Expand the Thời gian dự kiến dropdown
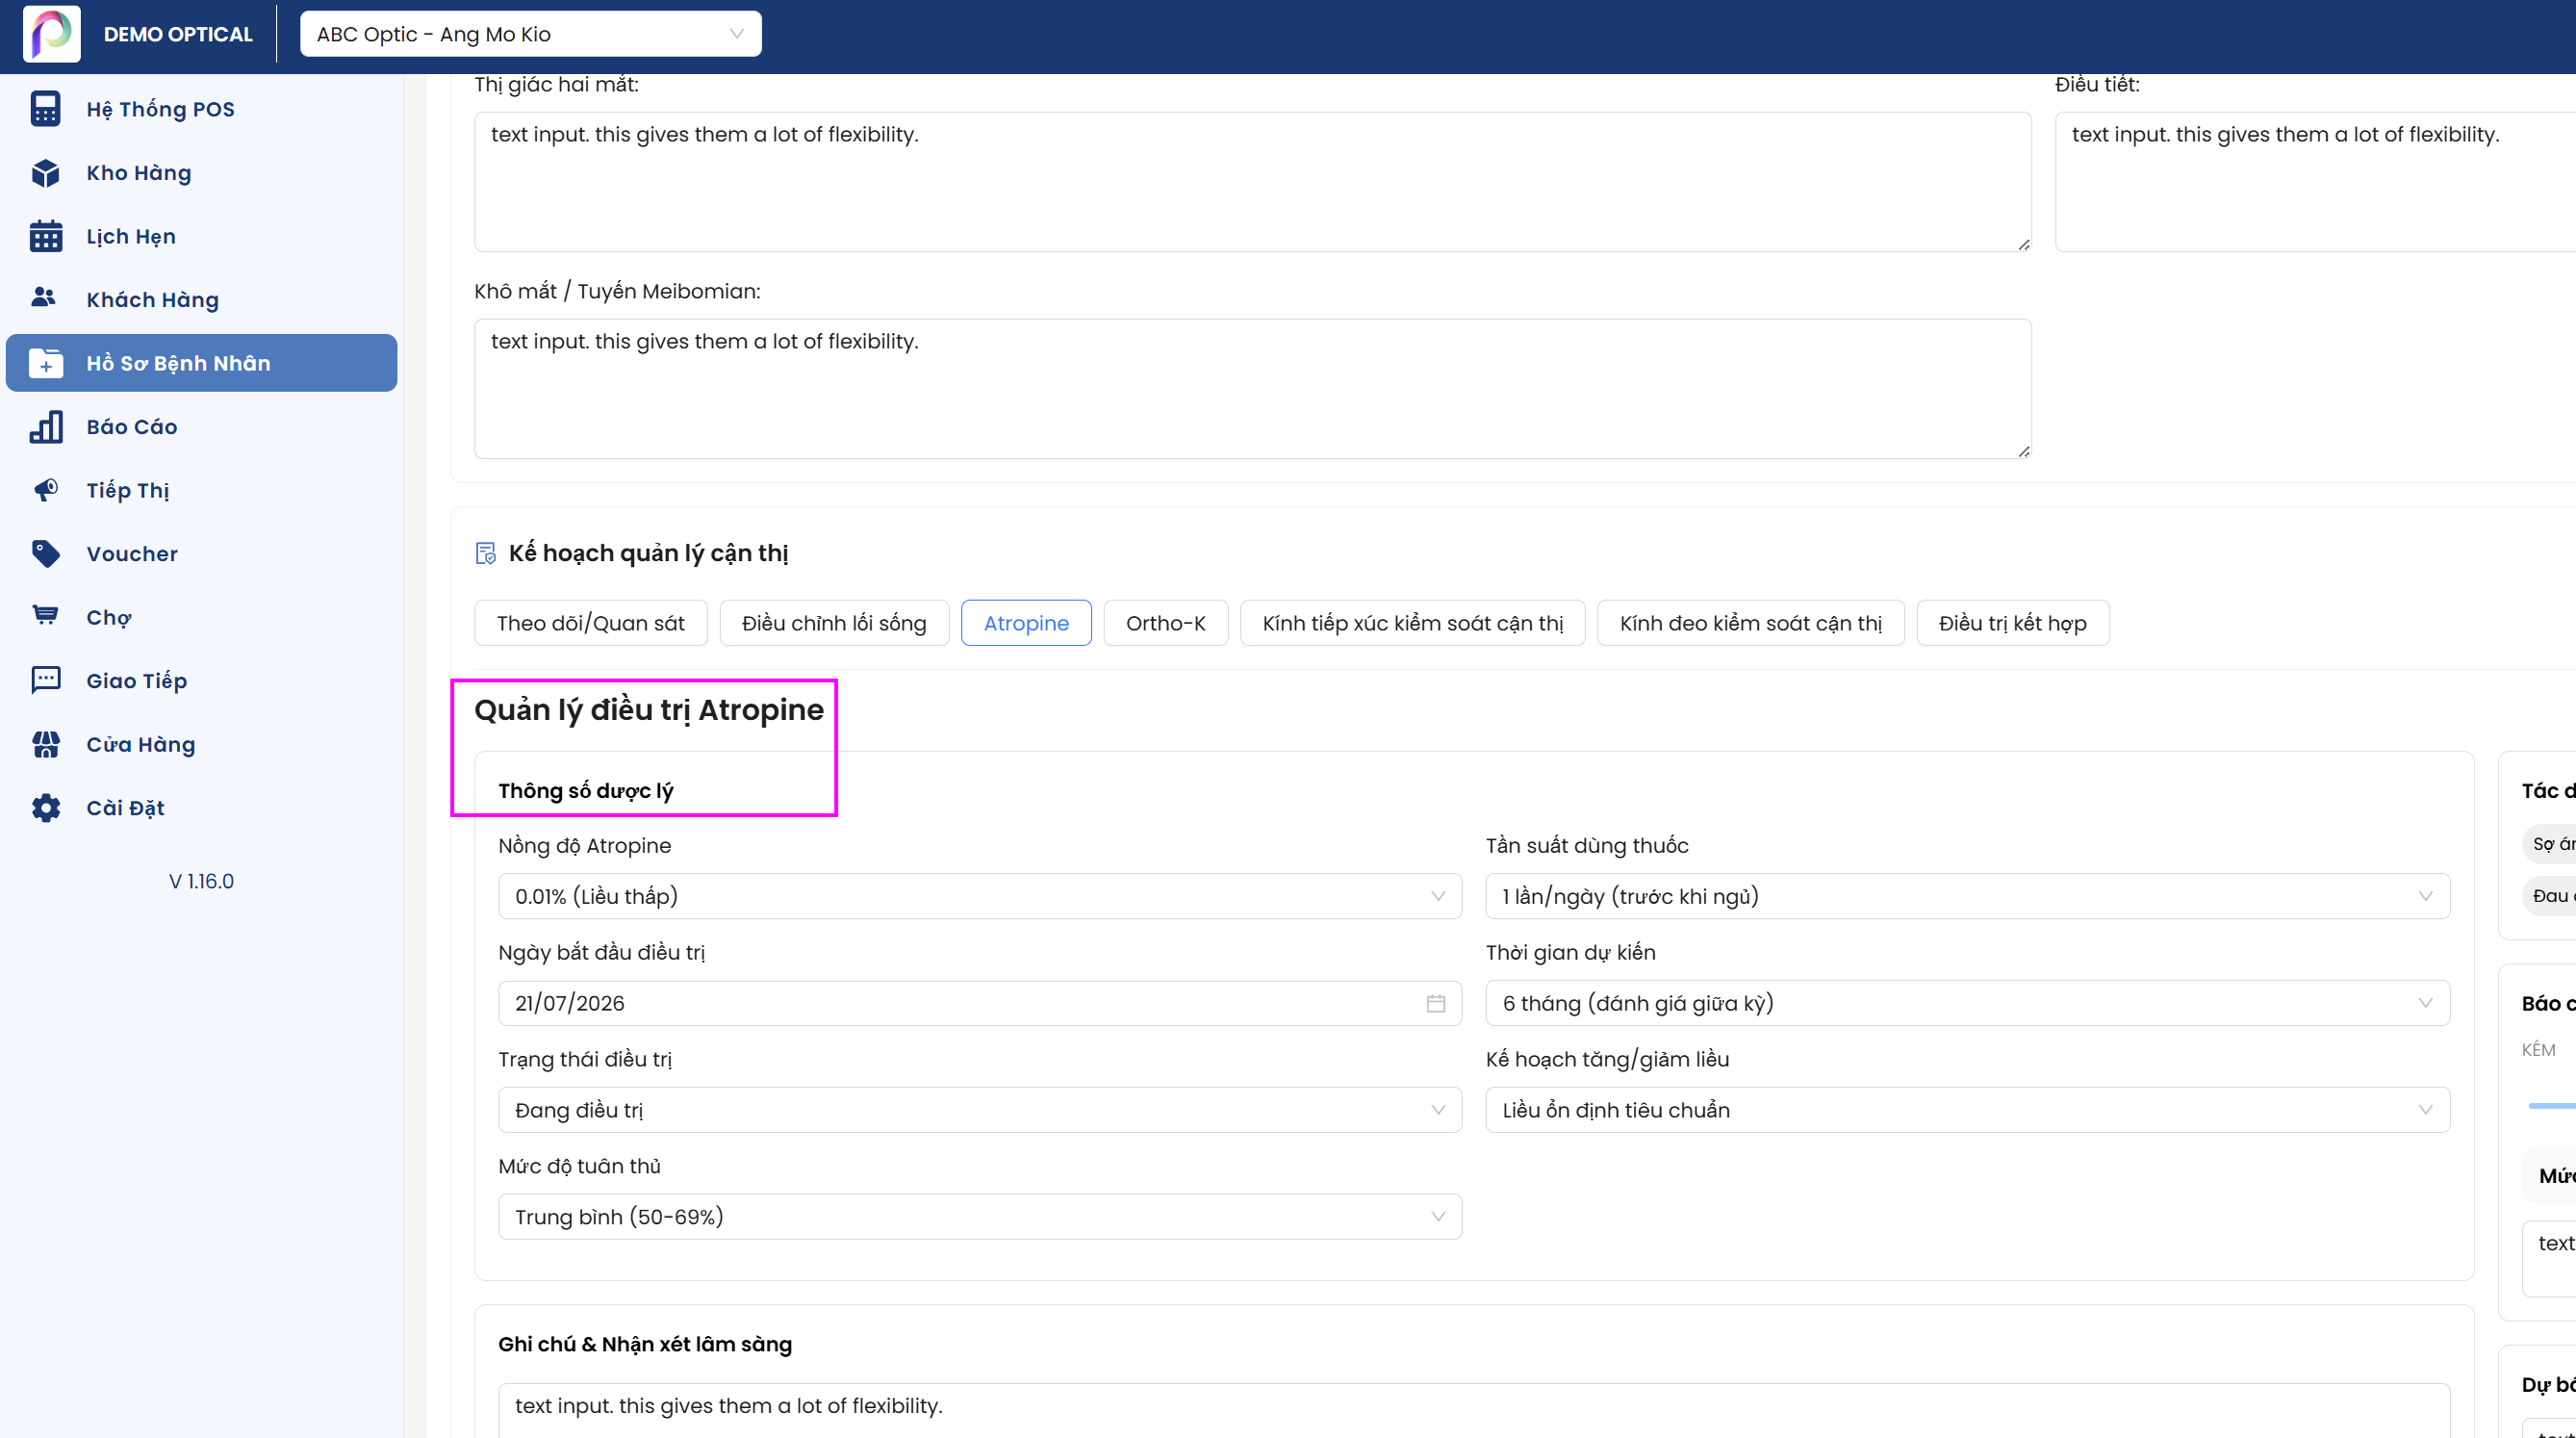Viewport: 2576px width, 1438px height. click(1967, 1003)
